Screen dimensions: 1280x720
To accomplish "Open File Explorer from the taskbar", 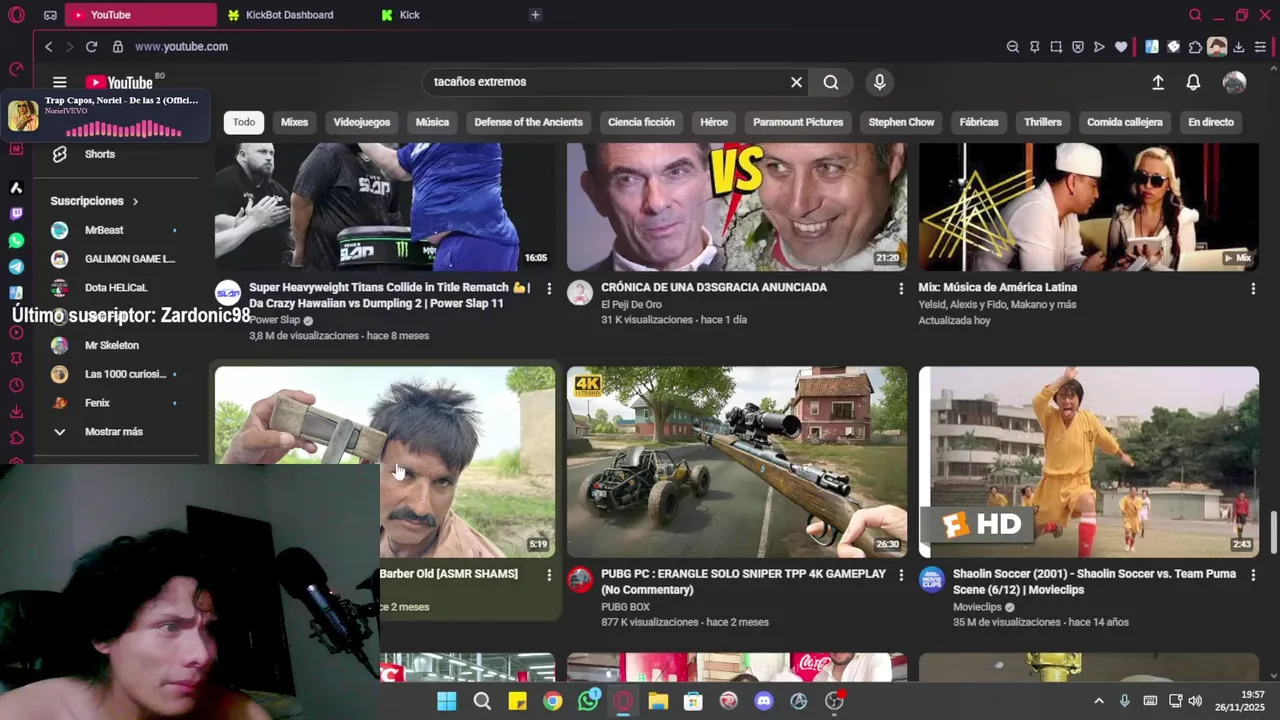I will [x=658, y=701].
